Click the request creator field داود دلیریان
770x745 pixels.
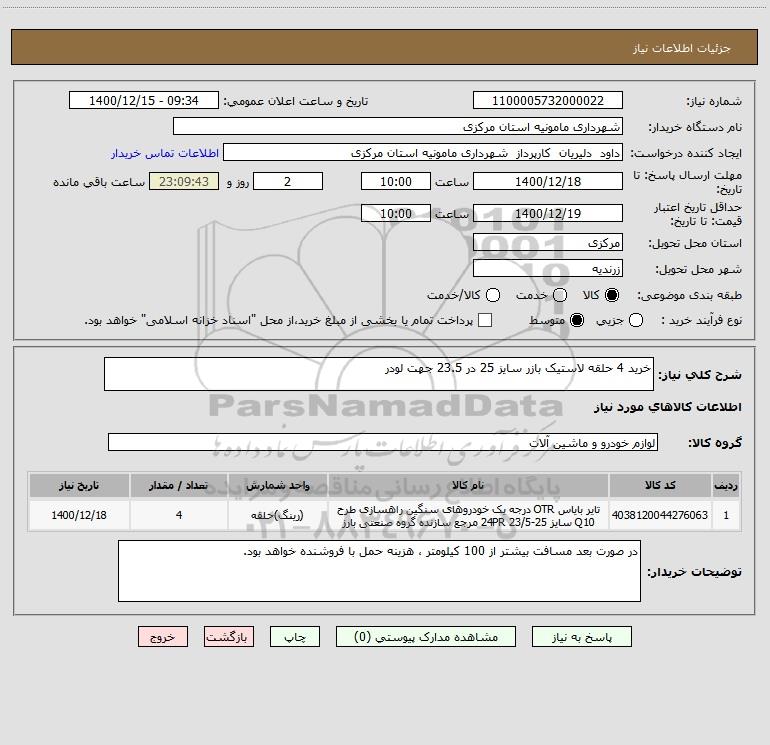[423, 153]
